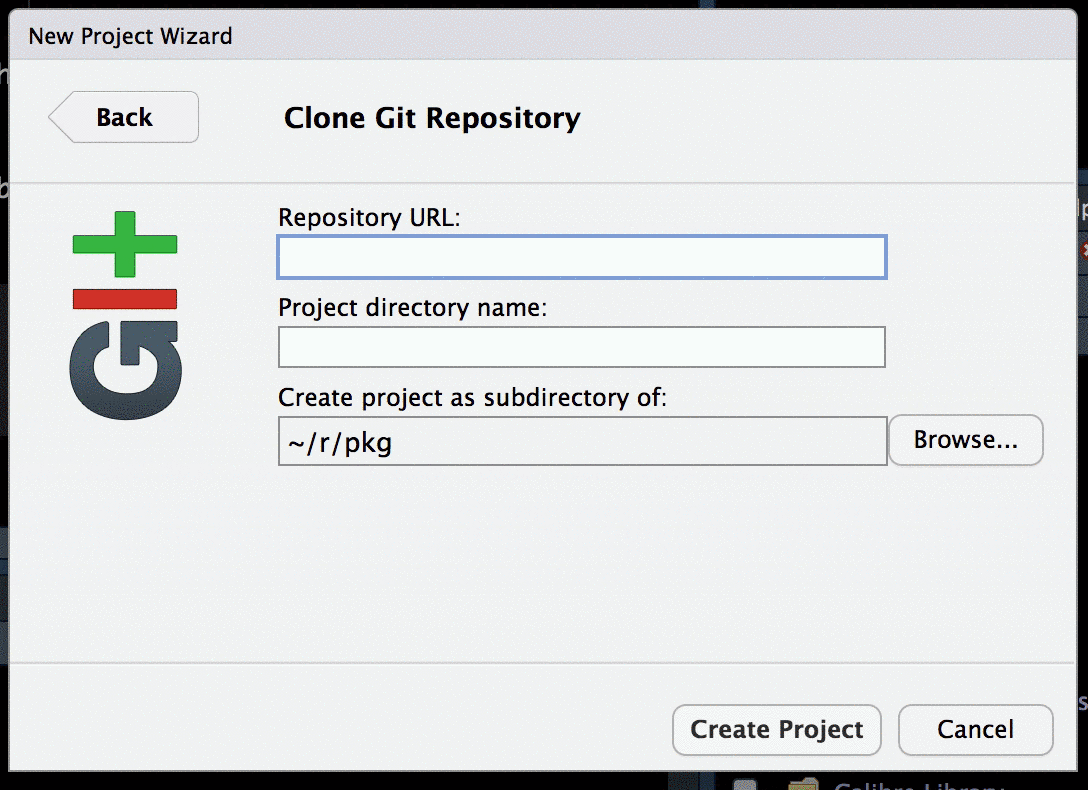
Task: Click the green plus in the Git logo
Action: pyautogui.click(x=124, y=245)
